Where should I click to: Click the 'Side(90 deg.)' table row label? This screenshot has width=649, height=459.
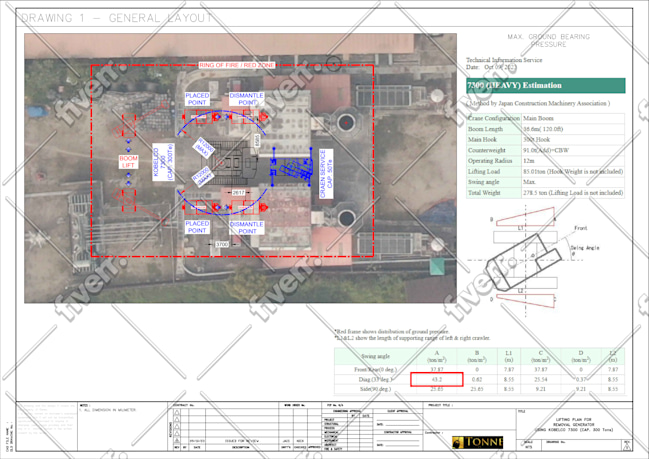click(x=375, y=389)
